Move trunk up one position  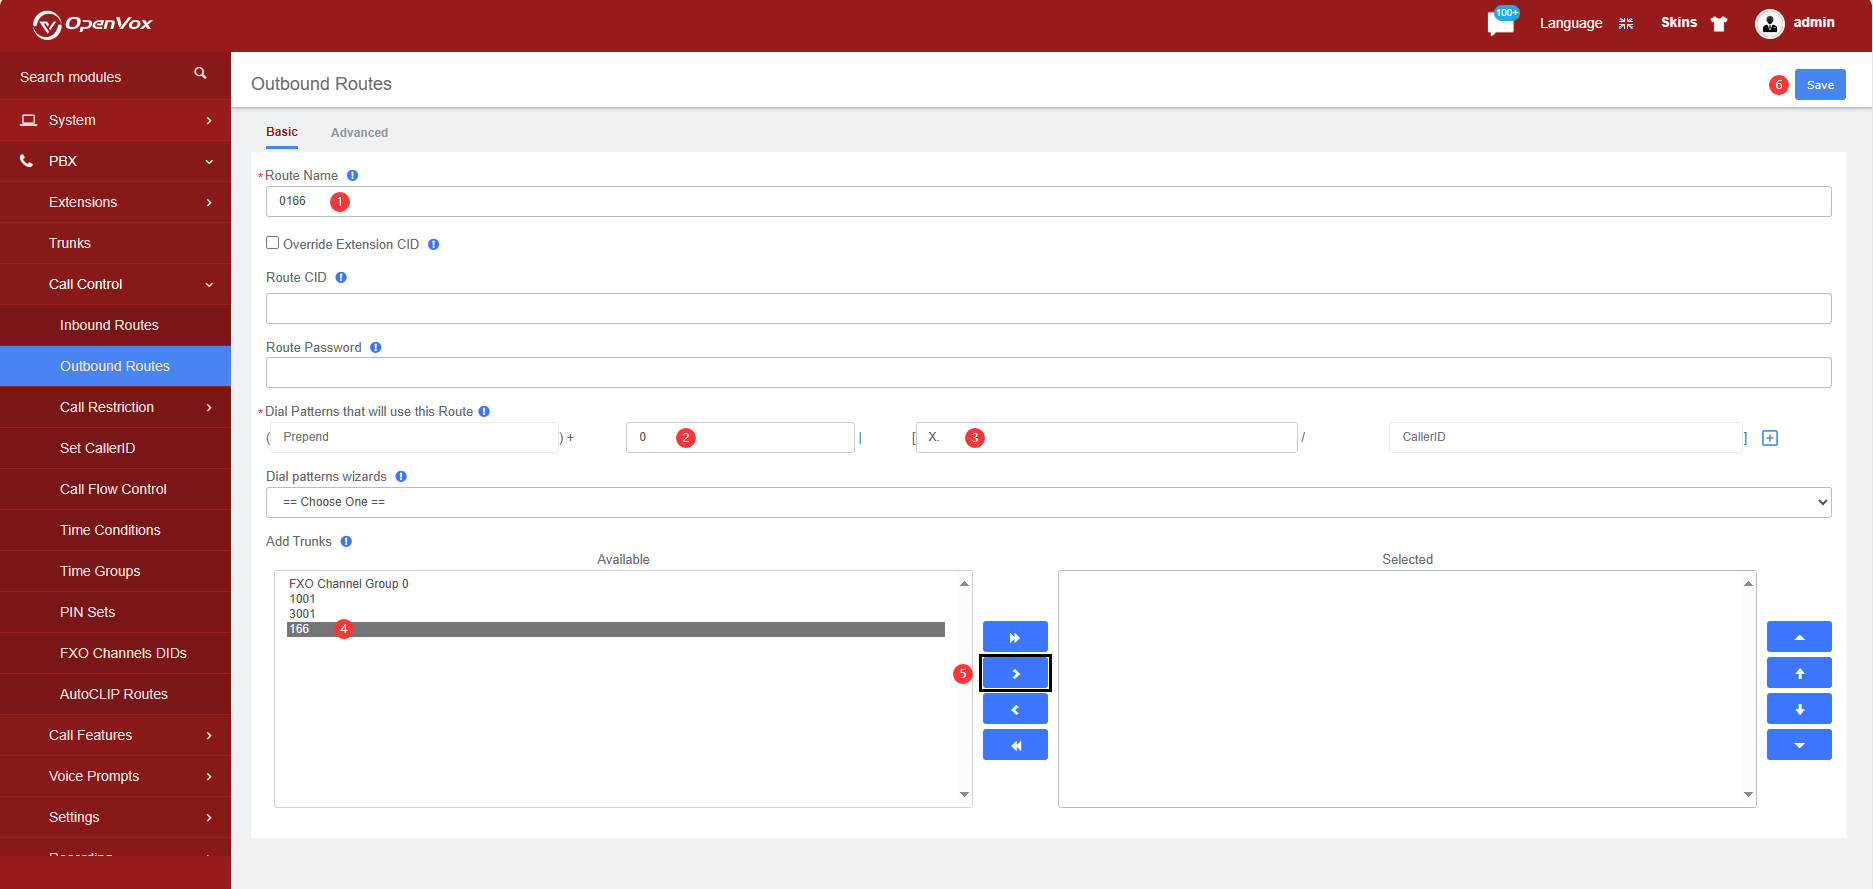[x=1799, y=673]
